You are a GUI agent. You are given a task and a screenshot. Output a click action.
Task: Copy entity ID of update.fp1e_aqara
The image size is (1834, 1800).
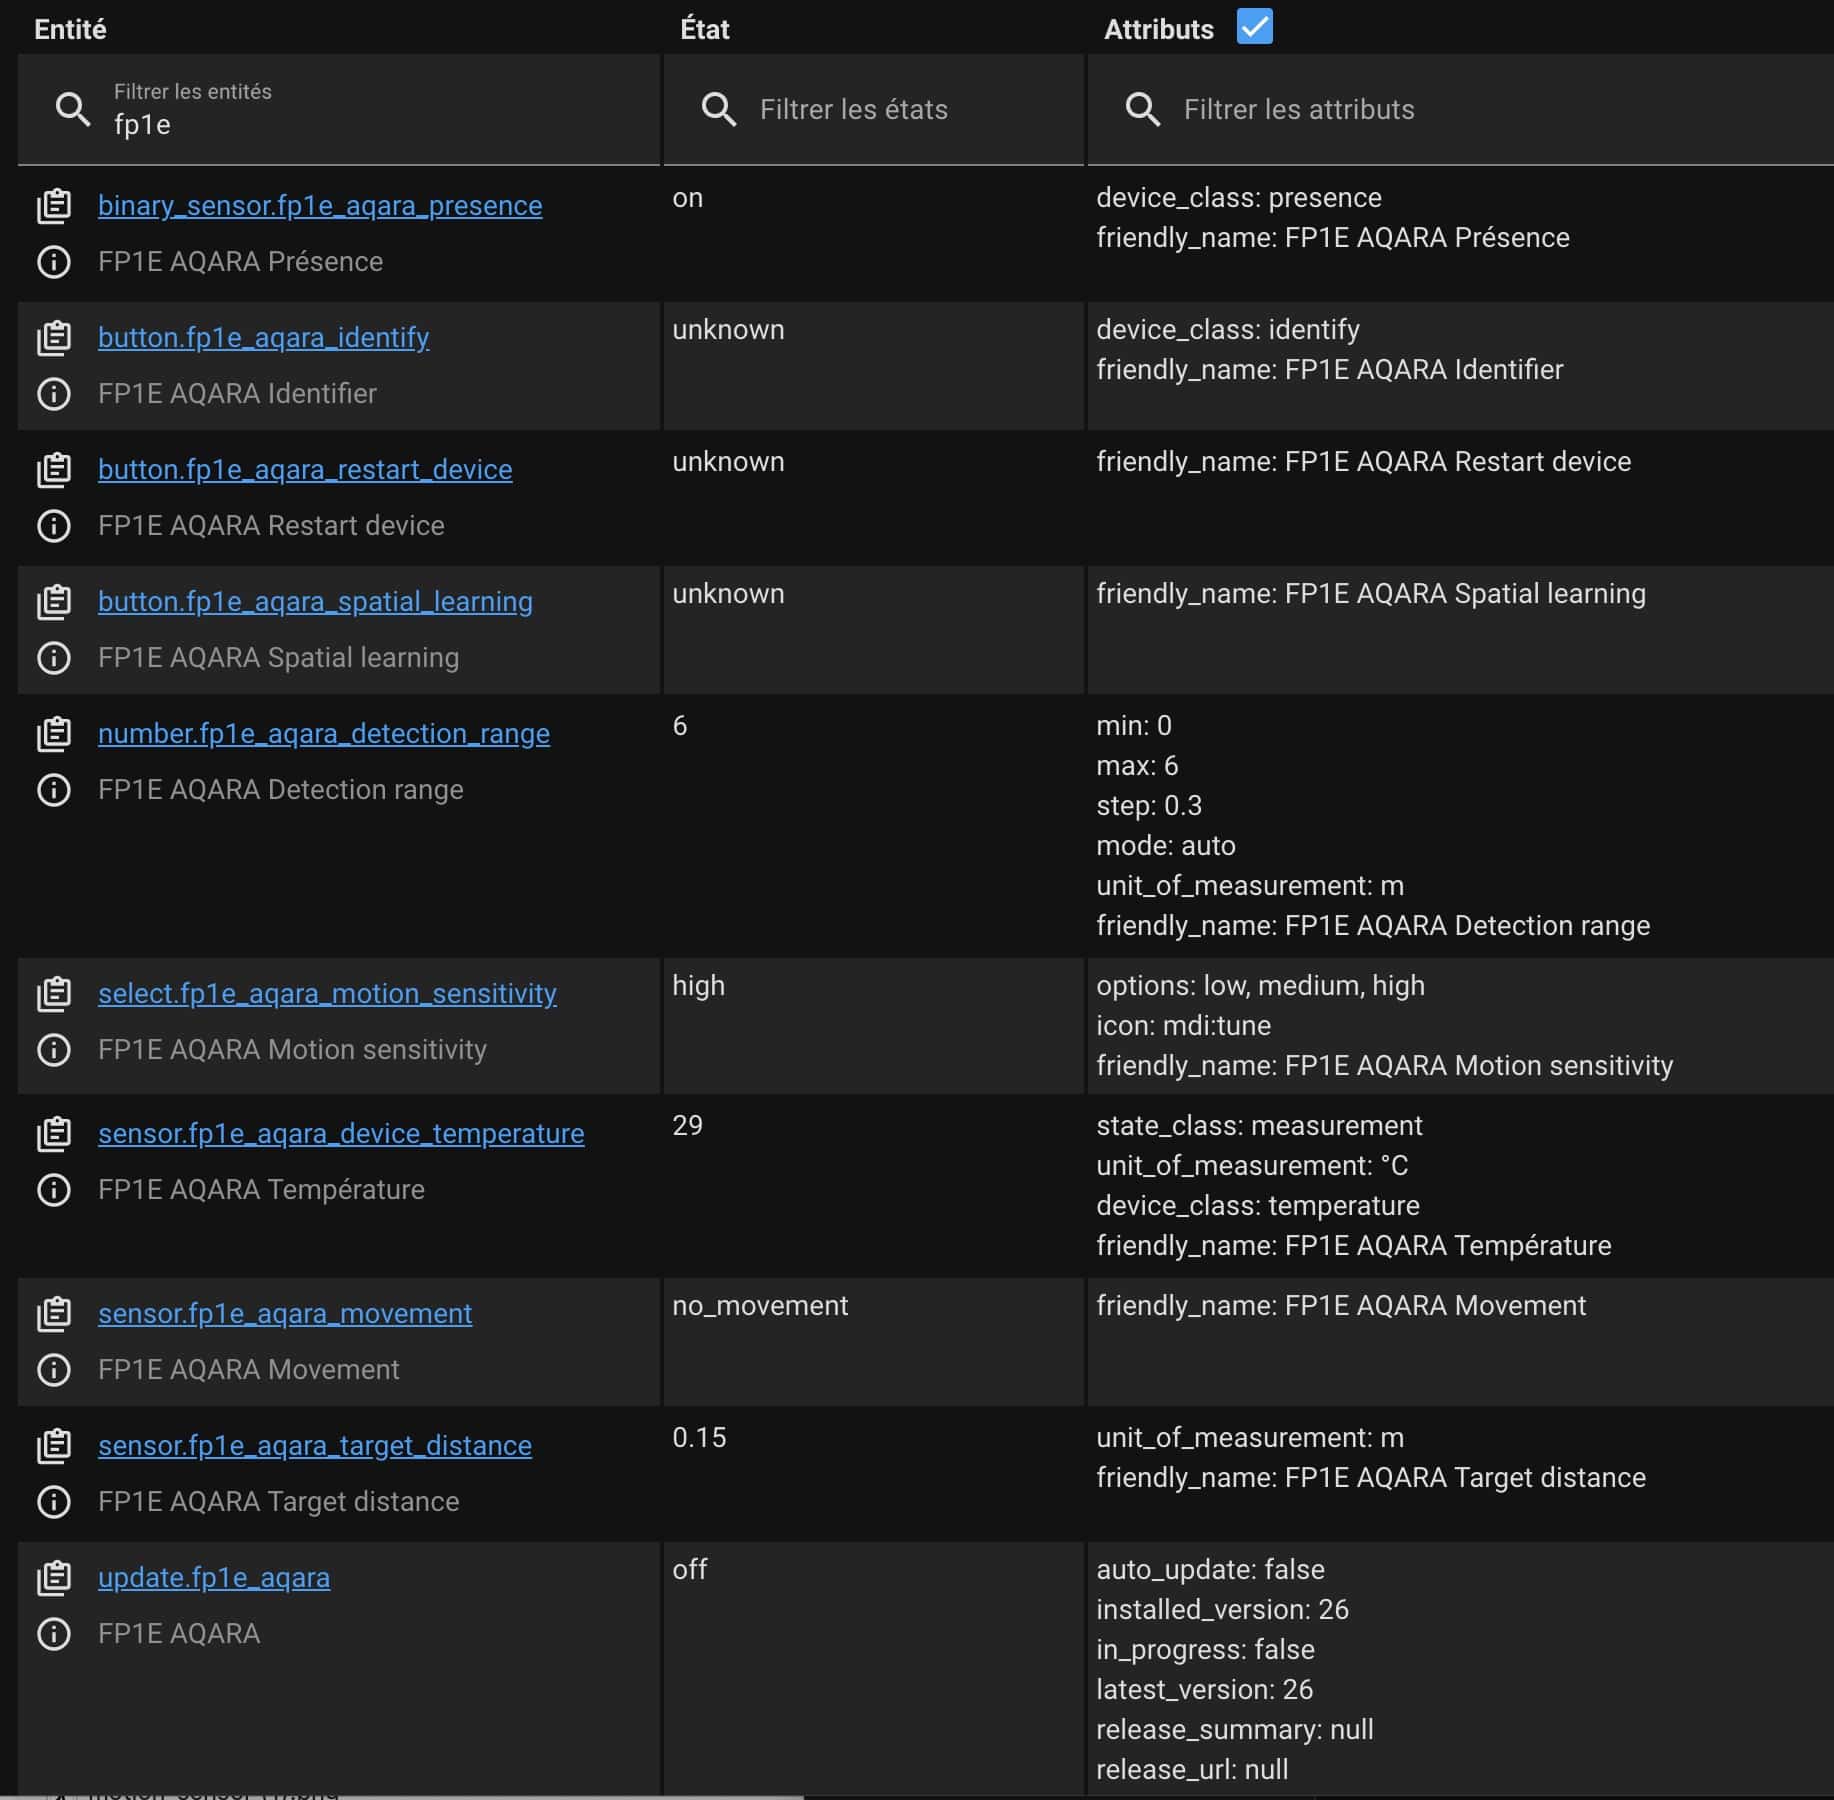pyautogui.click(x=54, y=1578)
